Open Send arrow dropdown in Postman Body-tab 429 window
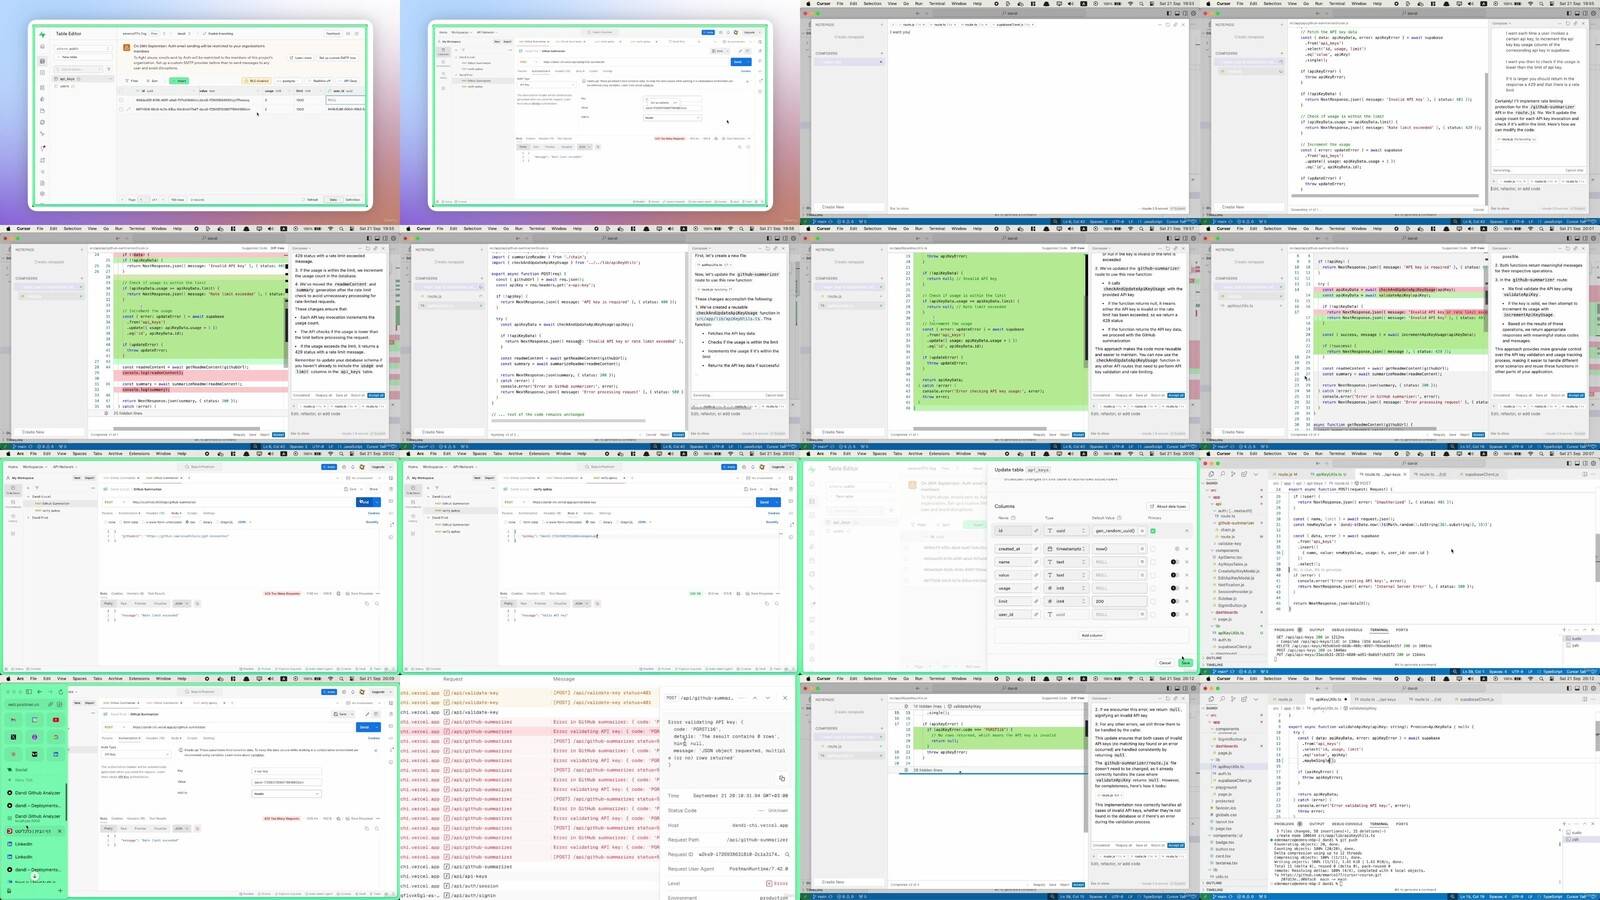 point(377,502)
